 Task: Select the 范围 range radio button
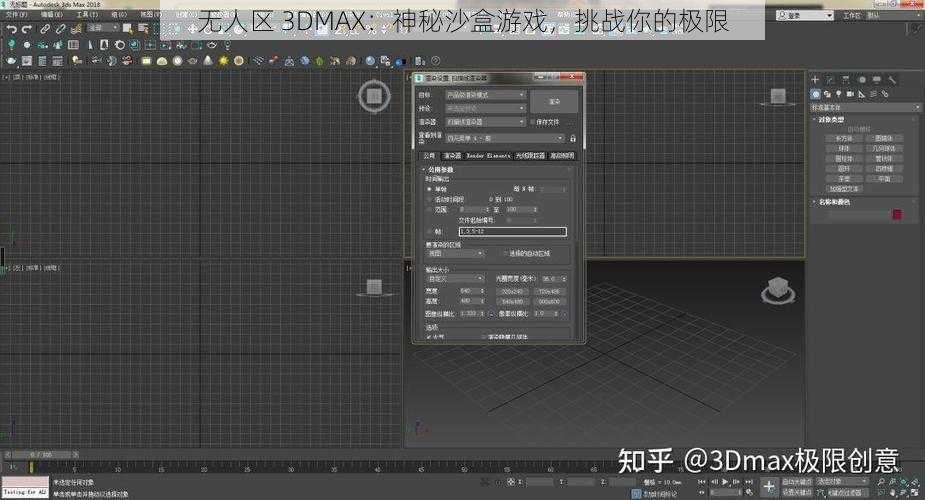(x=429, y=210)
